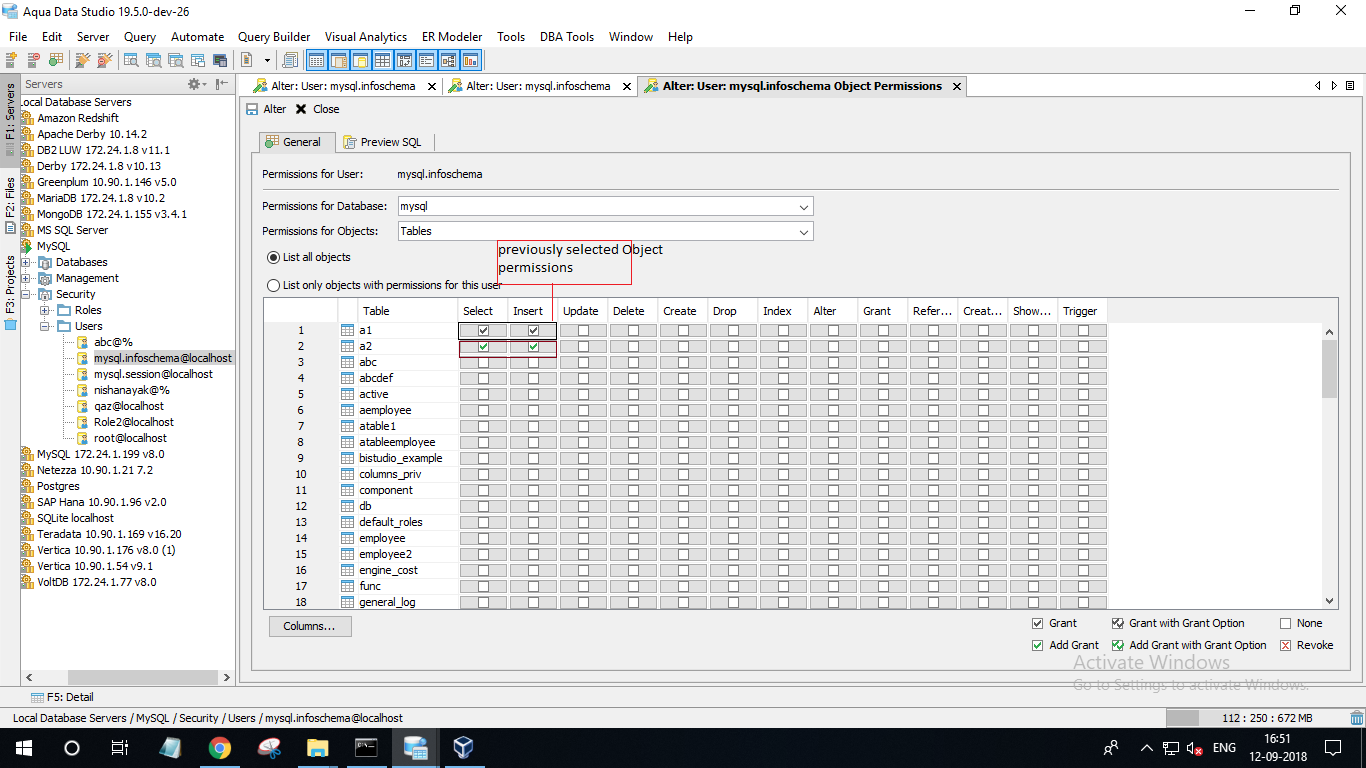This screenshot has width=1366, height=768.
Task: Select the Teradata 10.90.1.169 server
Action: (109, 534)
